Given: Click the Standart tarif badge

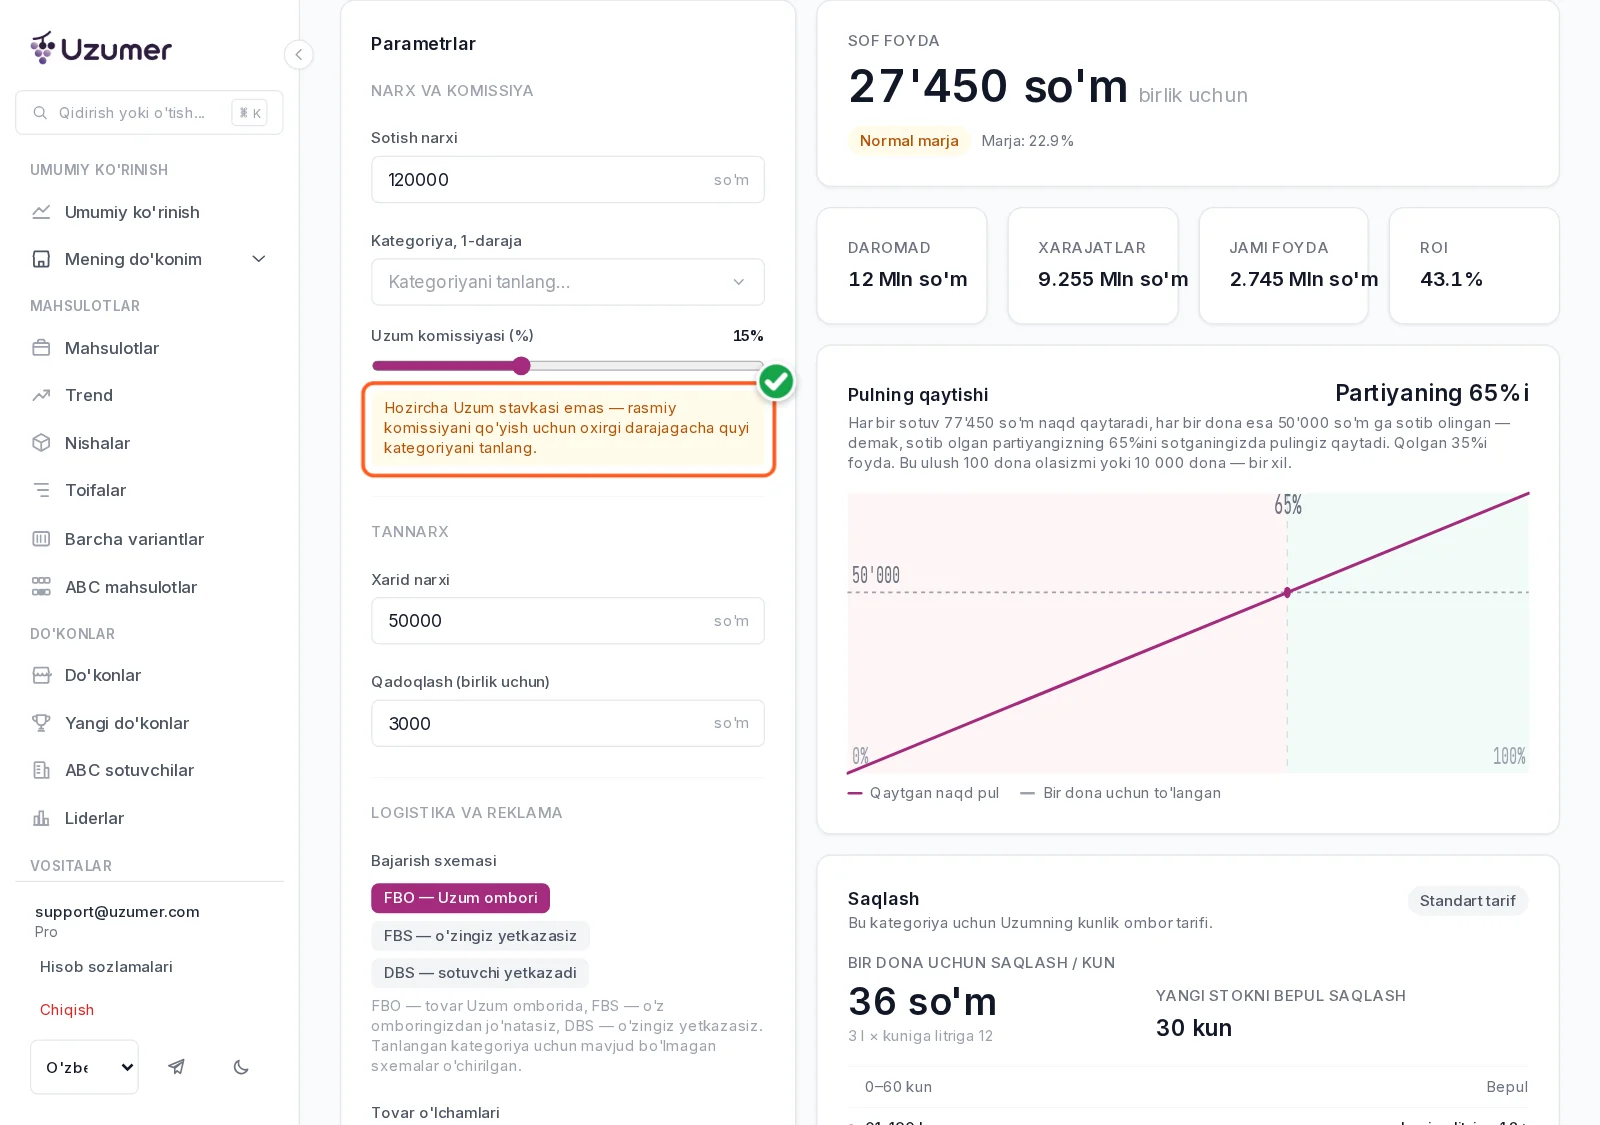Looking at the screenshot, I should click(1468, 901).
